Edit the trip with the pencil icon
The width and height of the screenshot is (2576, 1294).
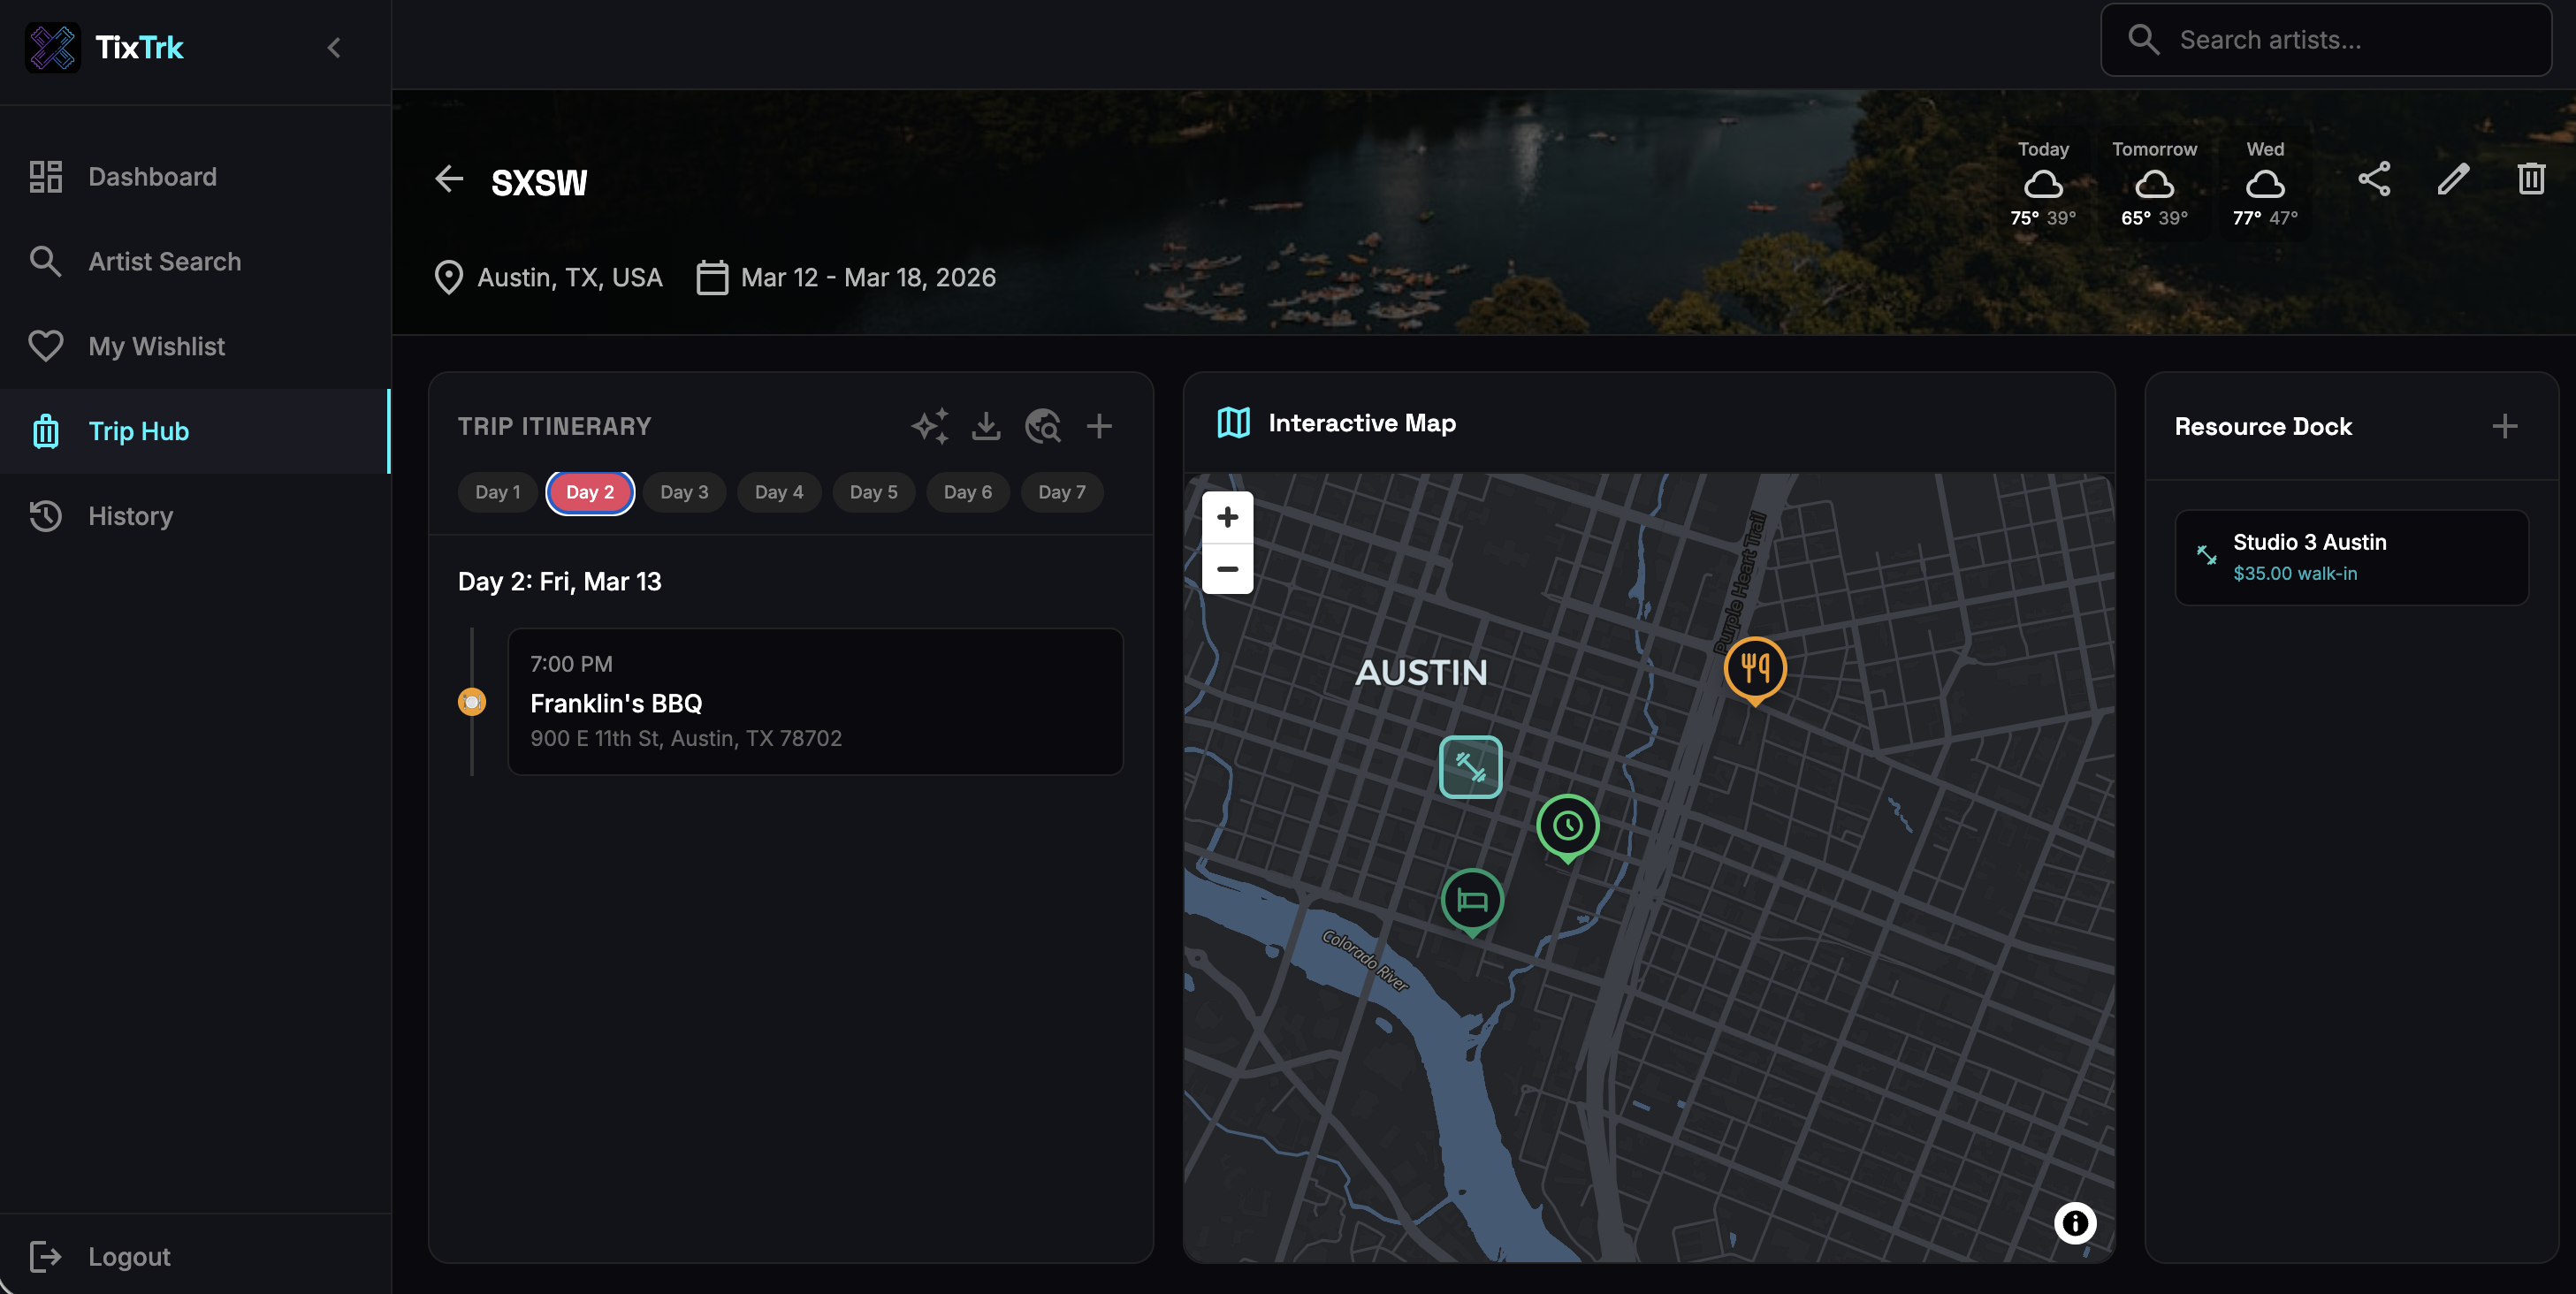[2453, 180]
